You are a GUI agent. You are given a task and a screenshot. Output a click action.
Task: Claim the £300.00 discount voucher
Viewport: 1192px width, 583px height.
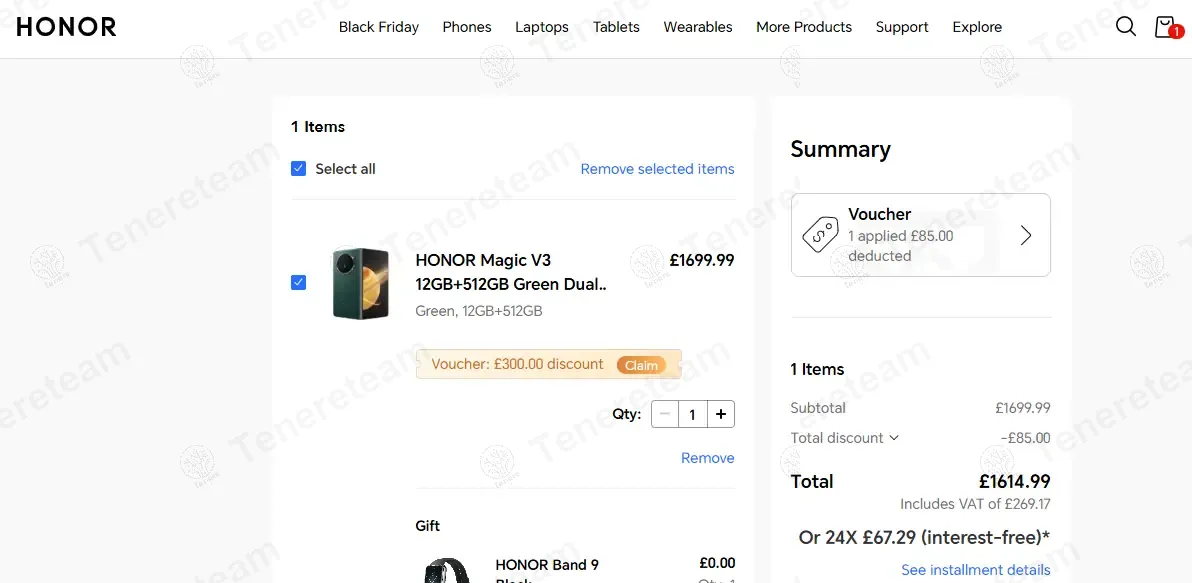pyautogui.click(x=641, y=365)
